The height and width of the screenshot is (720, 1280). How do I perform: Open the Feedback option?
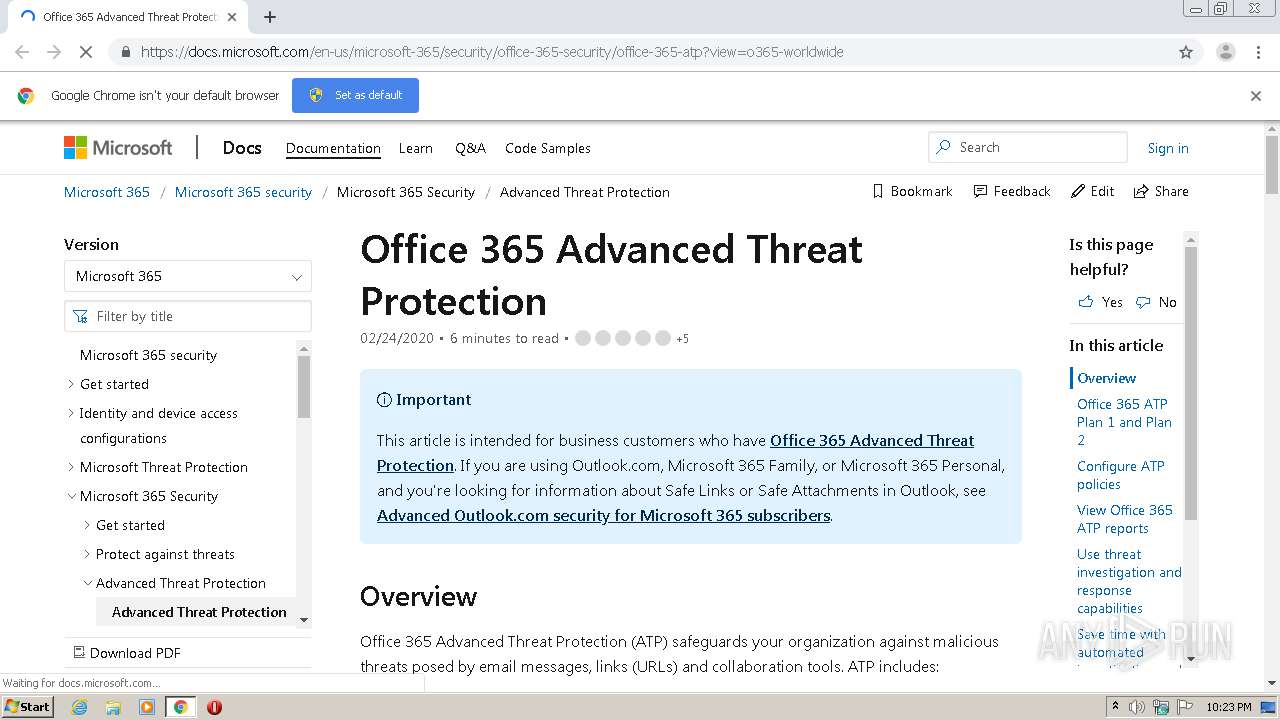[1012, 191]
